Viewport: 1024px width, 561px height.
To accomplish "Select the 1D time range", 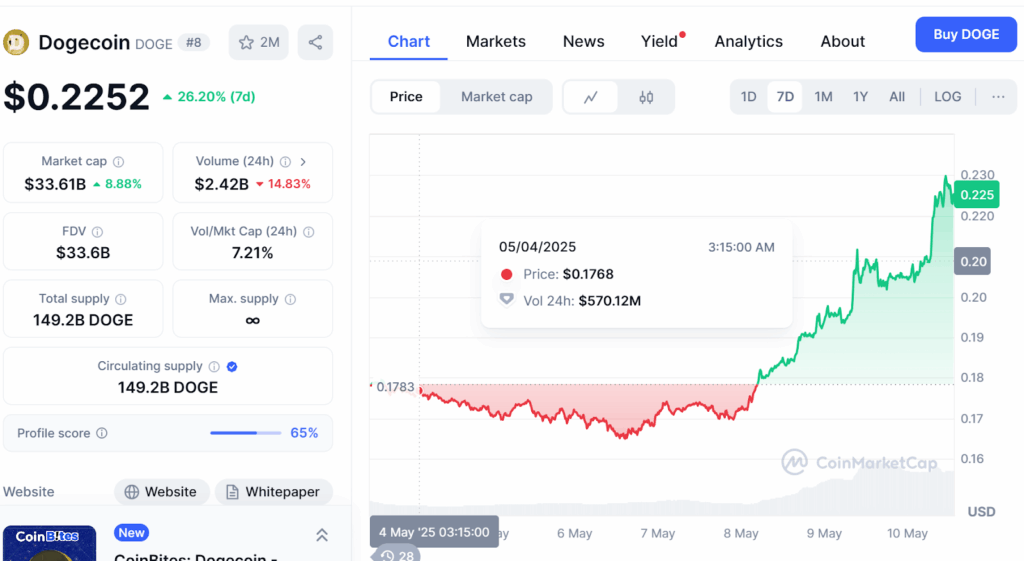I will [748, 97].
